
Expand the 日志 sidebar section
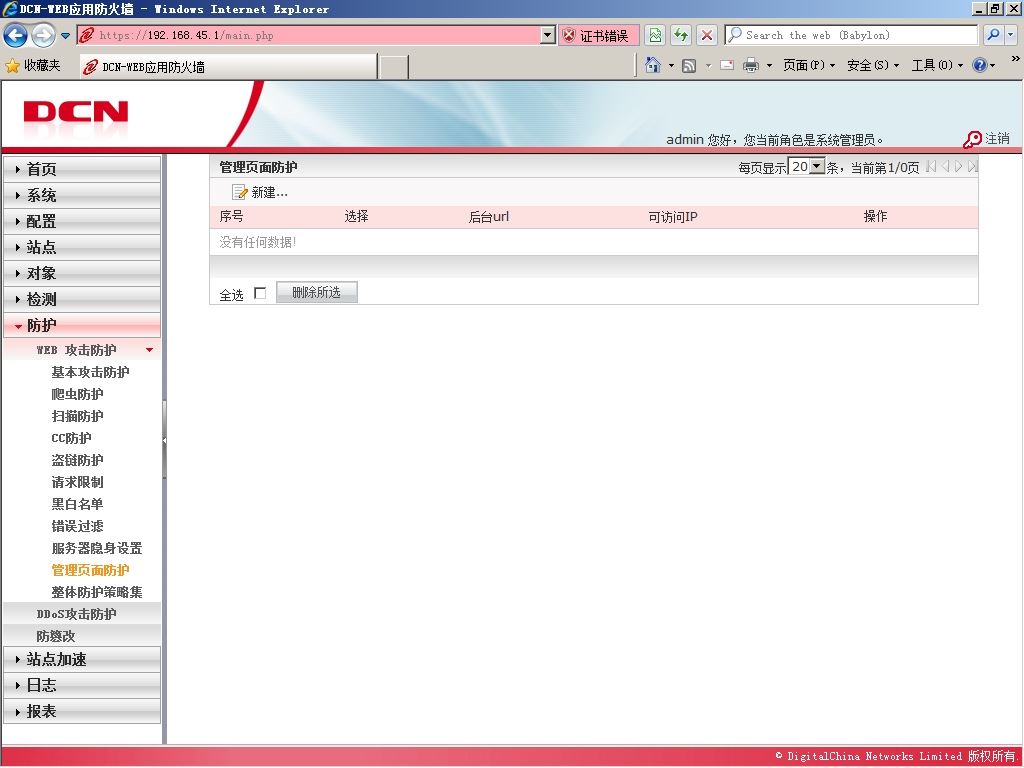coord(82,686)
